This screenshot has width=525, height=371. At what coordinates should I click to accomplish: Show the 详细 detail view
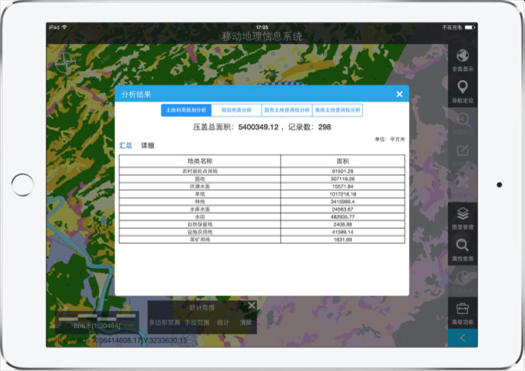click(x=147, y=145)
